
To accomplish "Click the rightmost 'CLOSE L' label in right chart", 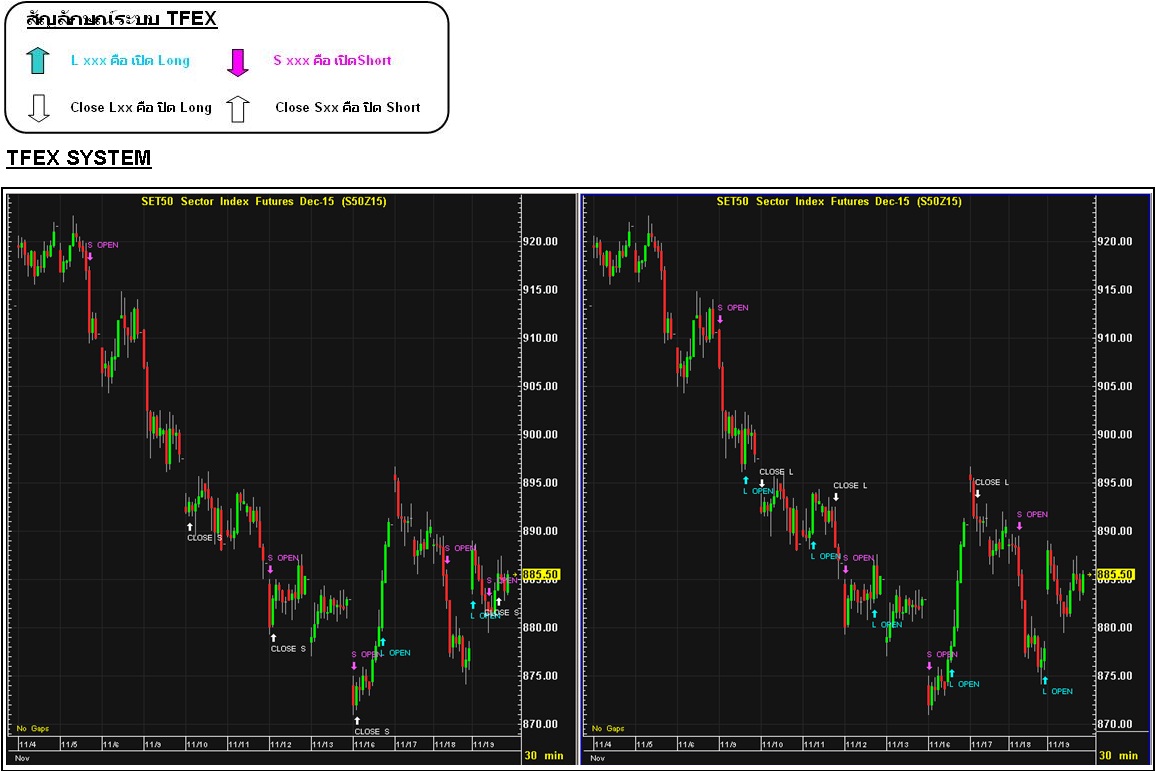I will [992, 482].
